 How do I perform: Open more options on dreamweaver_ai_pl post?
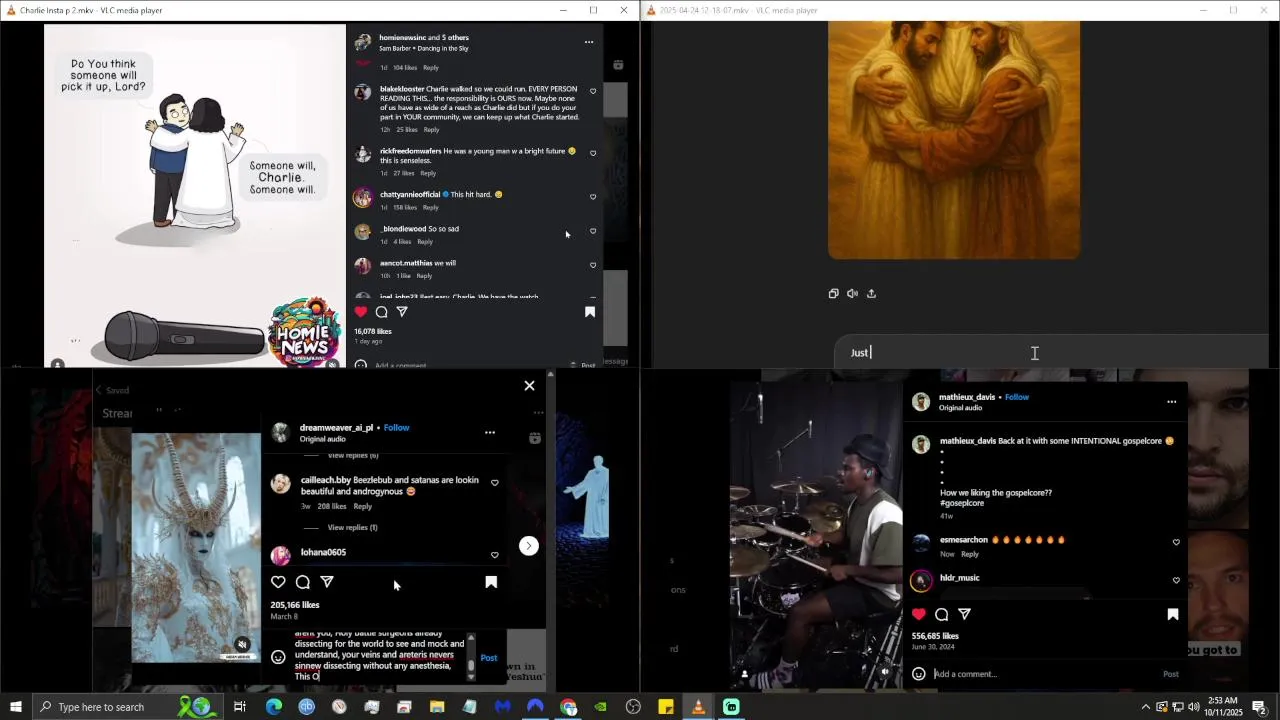[490, 433]
